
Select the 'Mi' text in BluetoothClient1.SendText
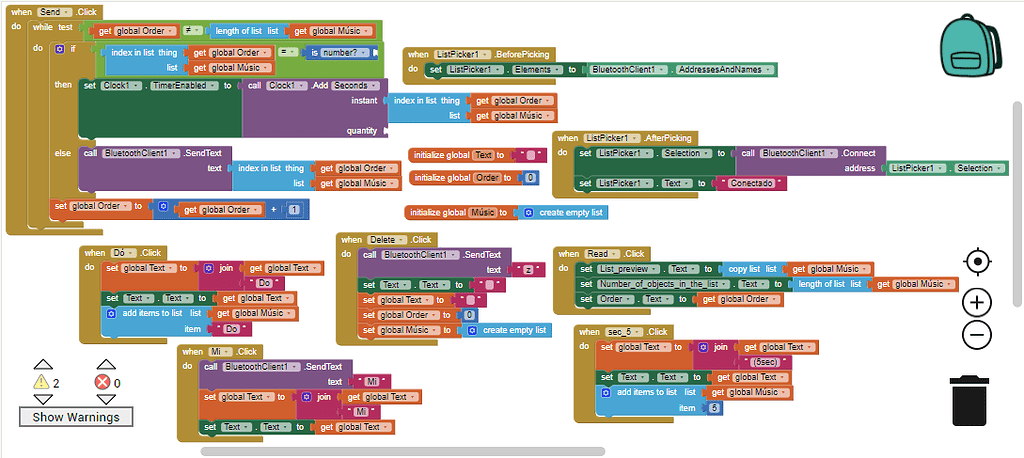(x=370, y=381)
